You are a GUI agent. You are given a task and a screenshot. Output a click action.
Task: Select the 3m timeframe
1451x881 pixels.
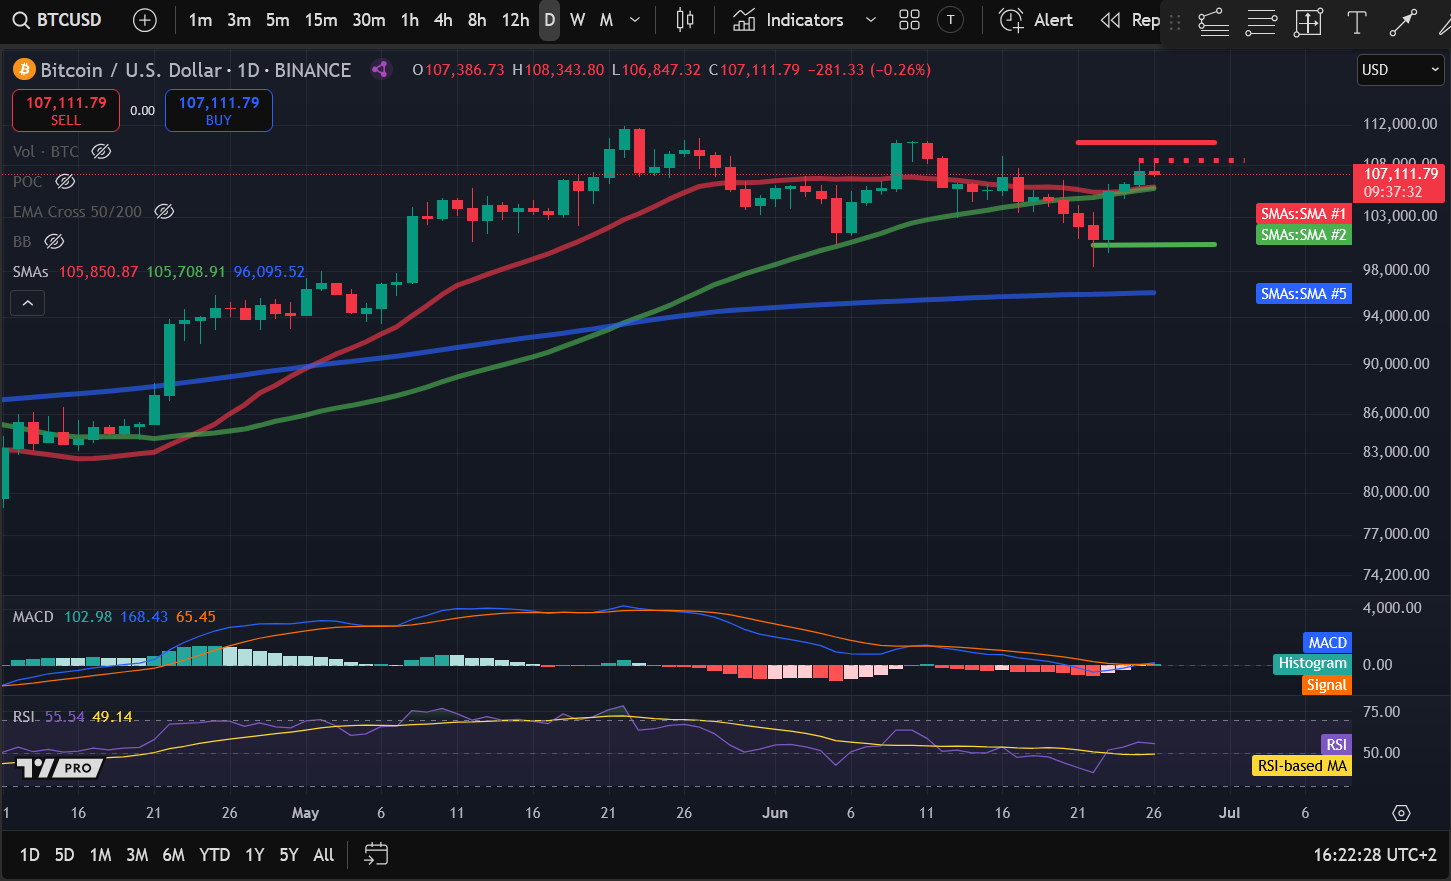[x=238, y=20]
